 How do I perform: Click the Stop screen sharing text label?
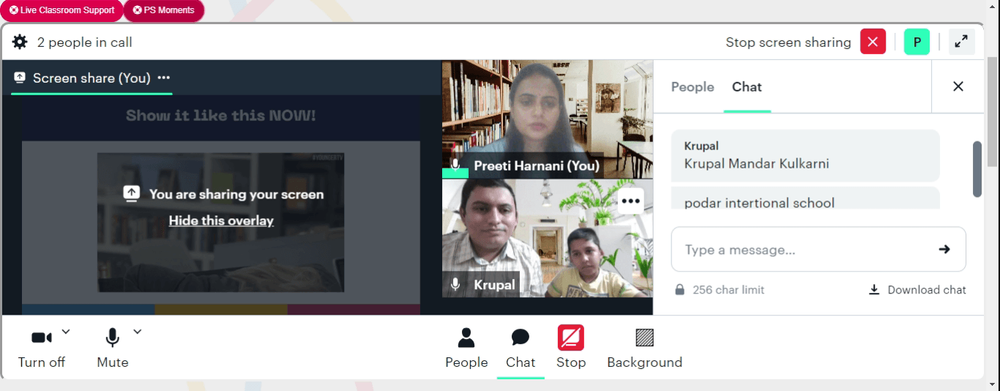tap(788, 42)
